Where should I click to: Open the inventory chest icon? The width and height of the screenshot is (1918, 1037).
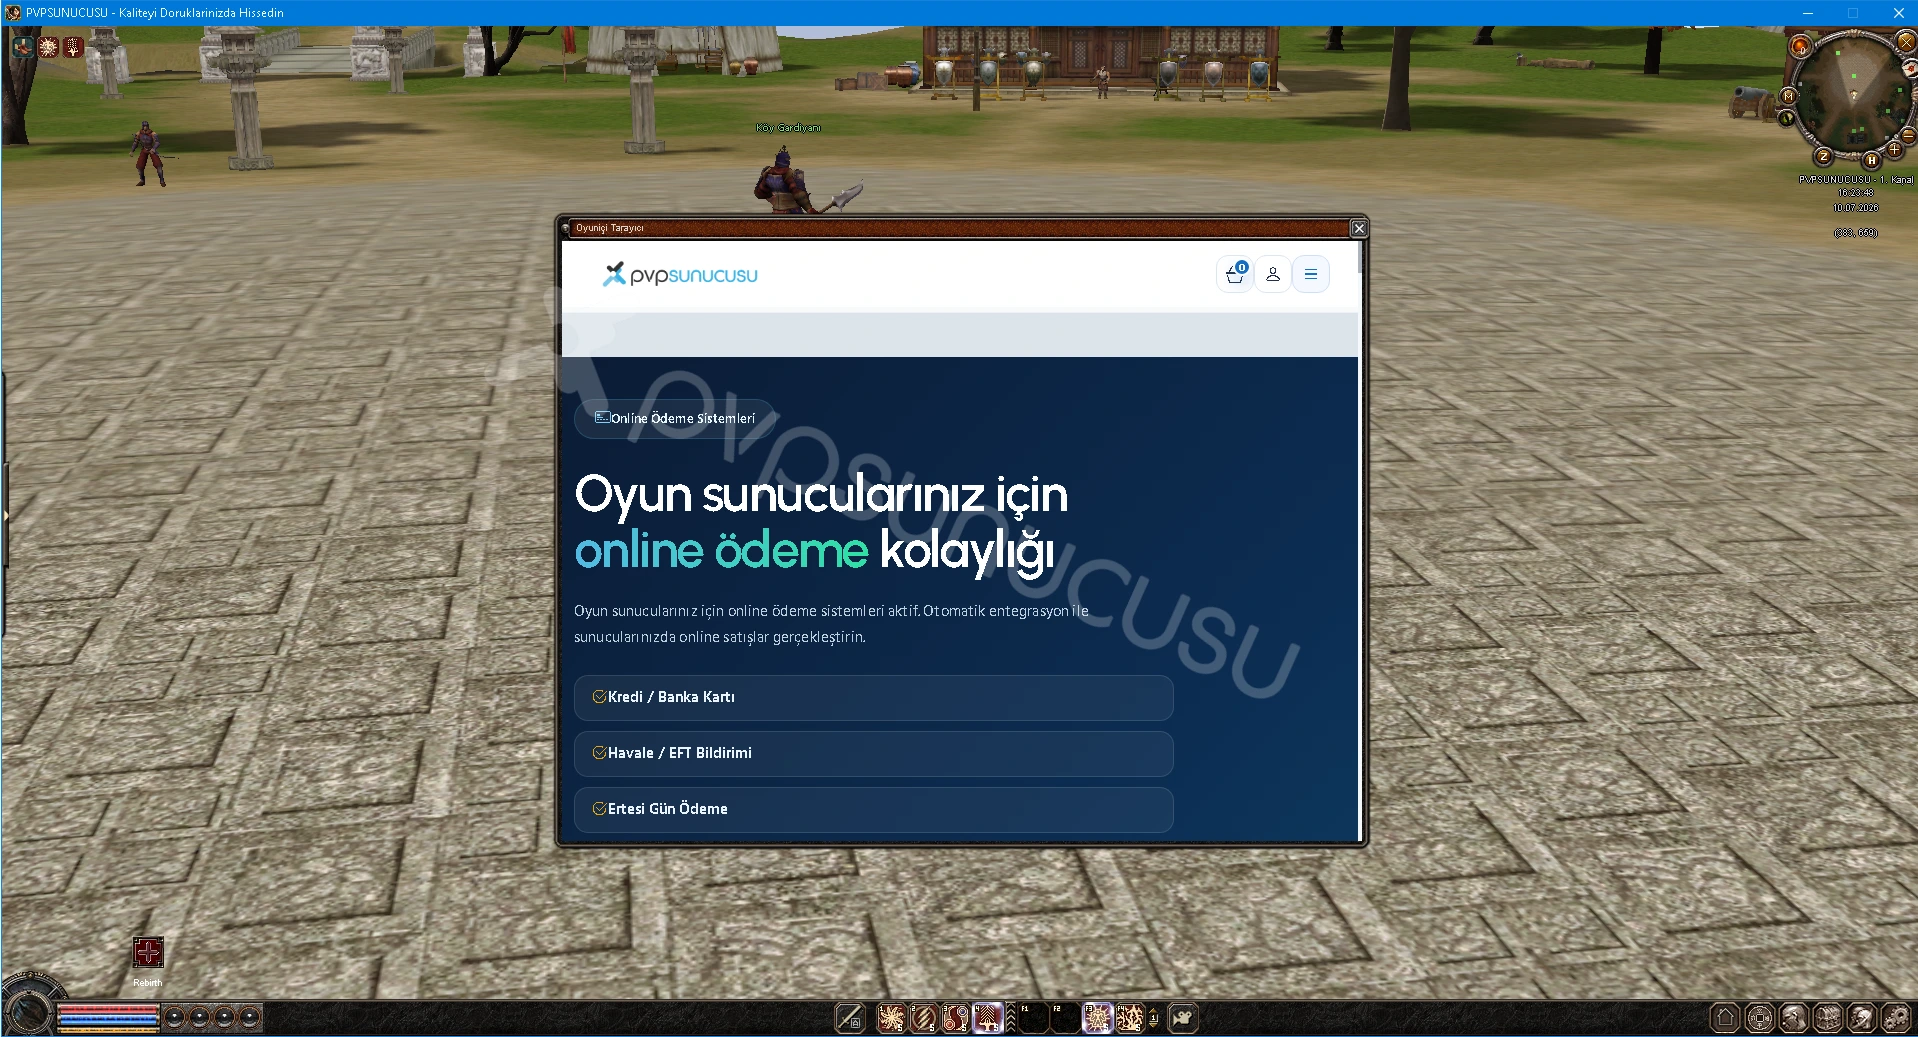(x=1828, y=1018)
